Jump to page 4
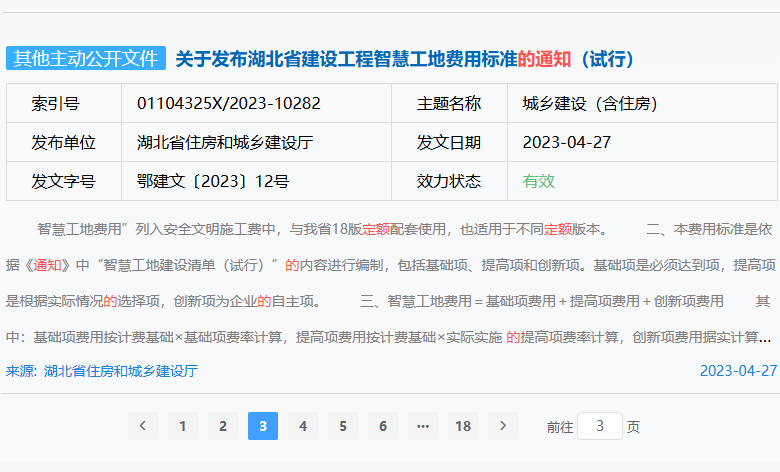 click(303, 426)
